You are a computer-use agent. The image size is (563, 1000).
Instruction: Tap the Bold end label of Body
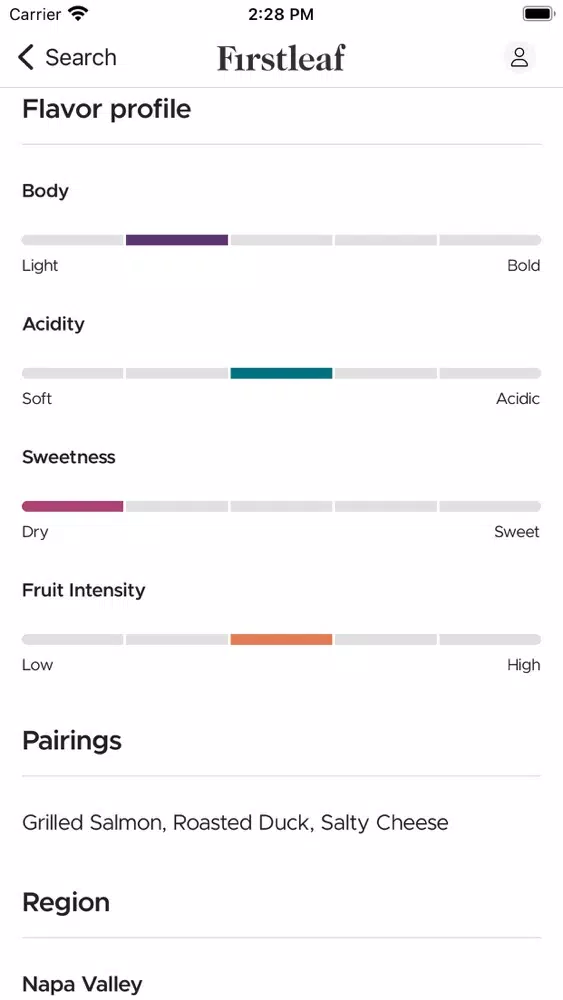click(523, 266)
